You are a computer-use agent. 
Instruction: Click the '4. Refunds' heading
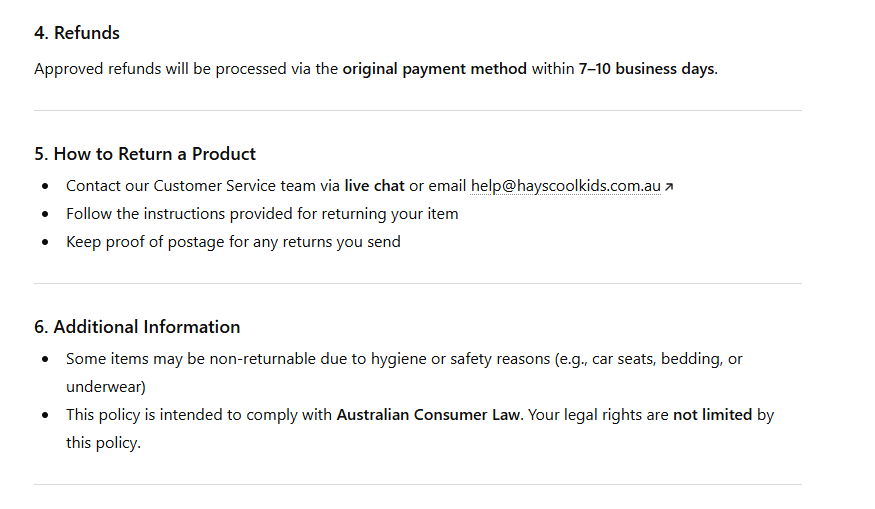pyautogui.click(x=77, y=33)
